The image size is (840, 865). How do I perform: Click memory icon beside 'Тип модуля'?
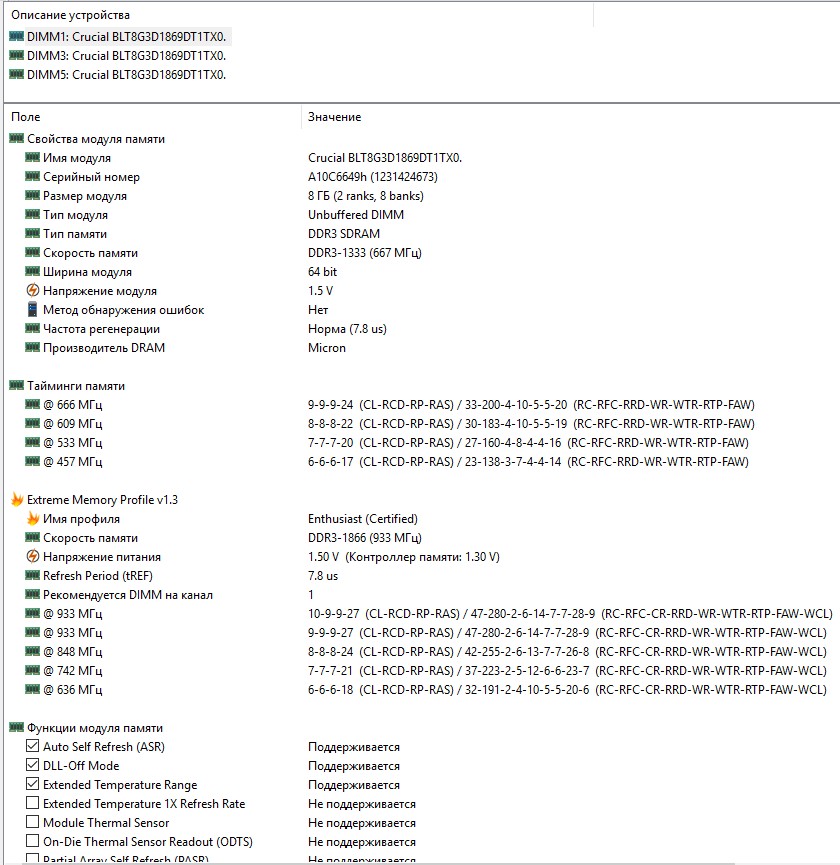coord(33,214)
